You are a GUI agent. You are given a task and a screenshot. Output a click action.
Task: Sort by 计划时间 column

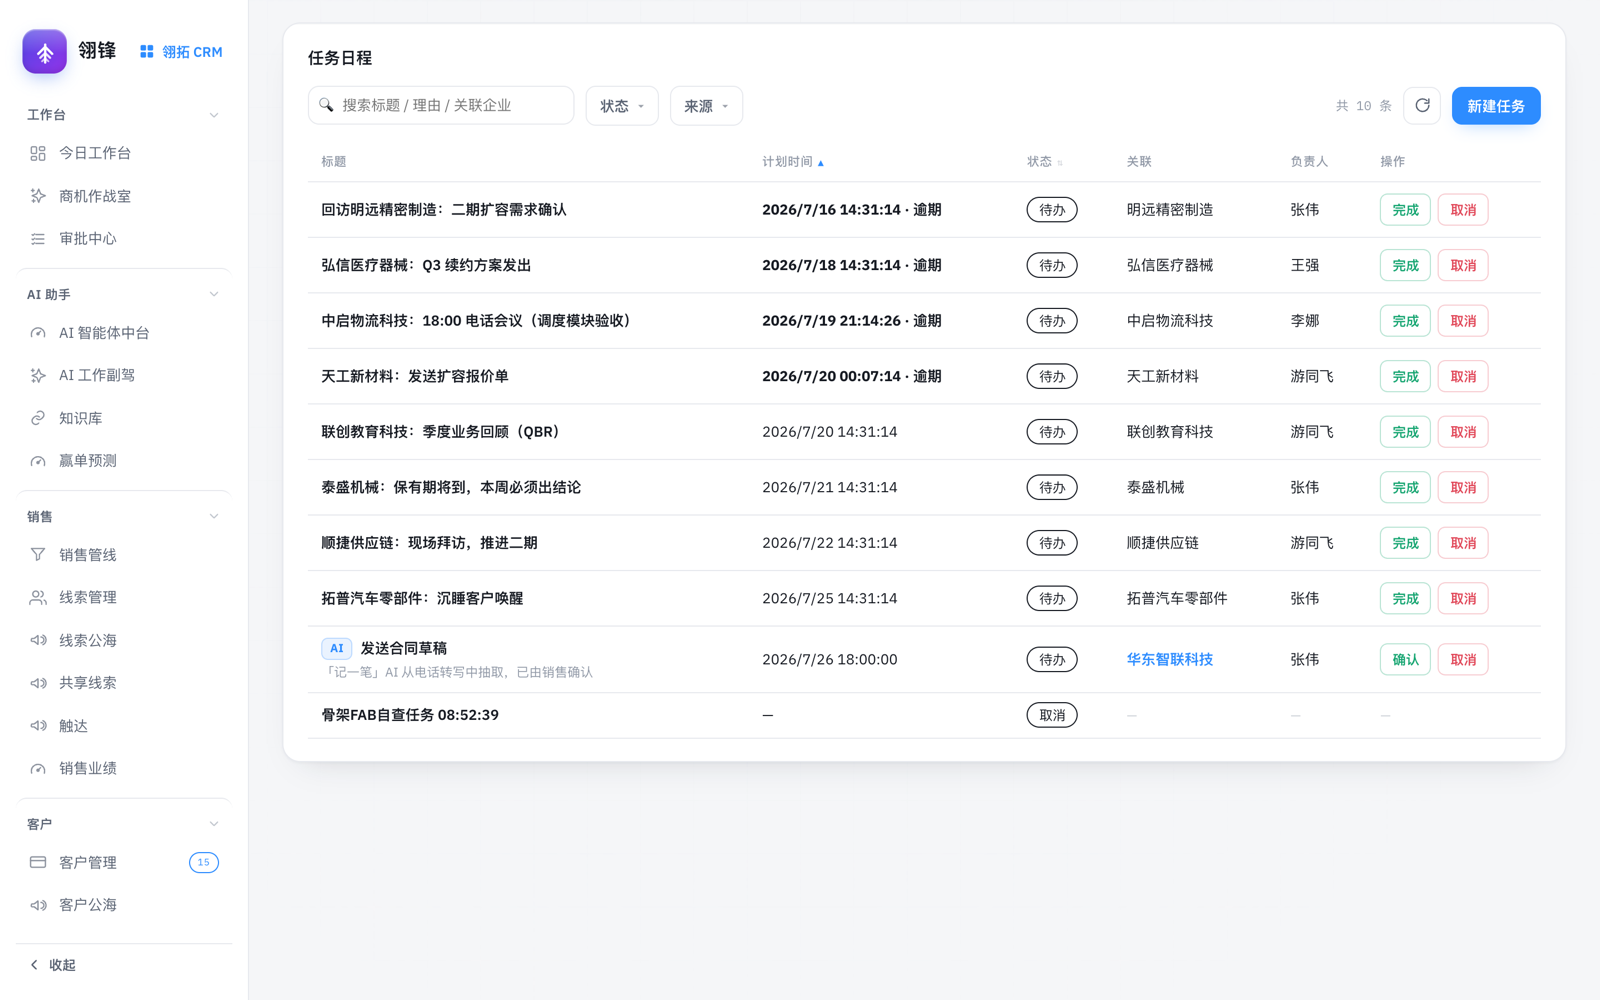click(x=793, y=162)
